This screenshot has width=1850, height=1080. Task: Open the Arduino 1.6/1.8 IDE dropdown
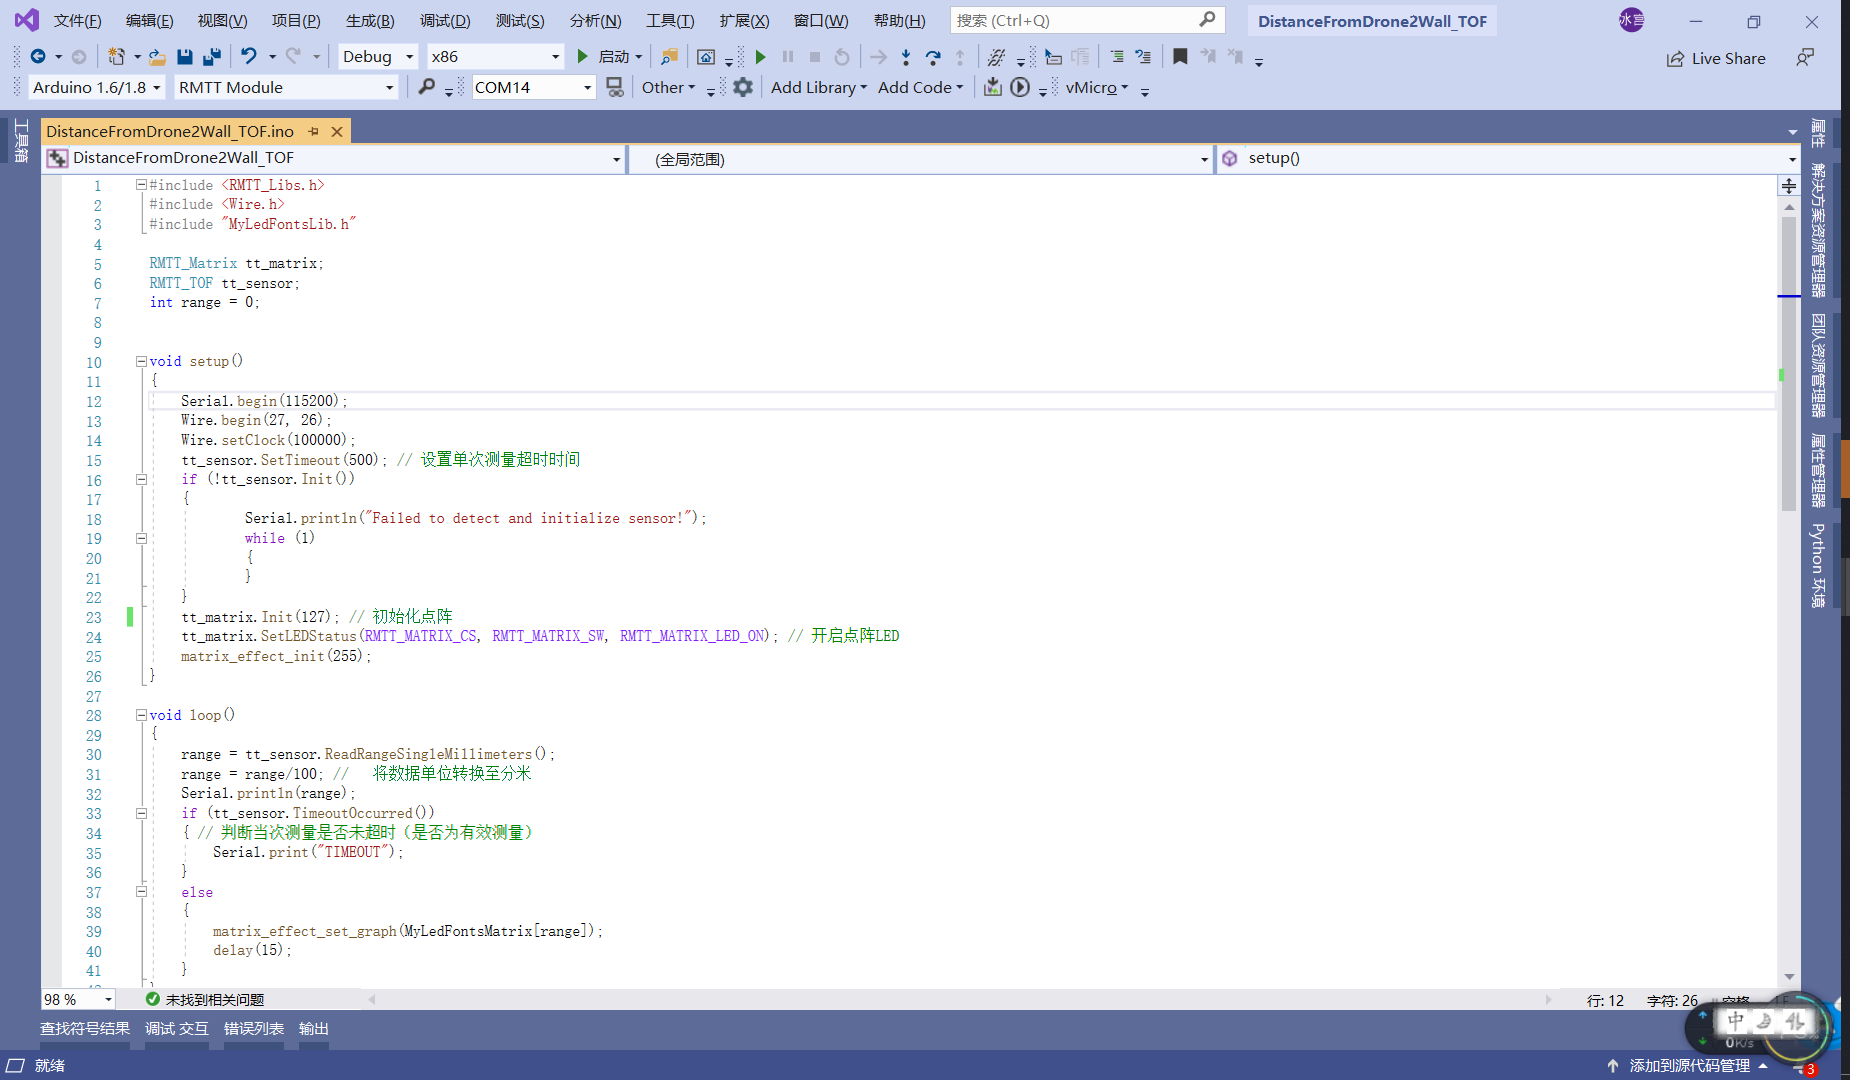pos(96,87)
